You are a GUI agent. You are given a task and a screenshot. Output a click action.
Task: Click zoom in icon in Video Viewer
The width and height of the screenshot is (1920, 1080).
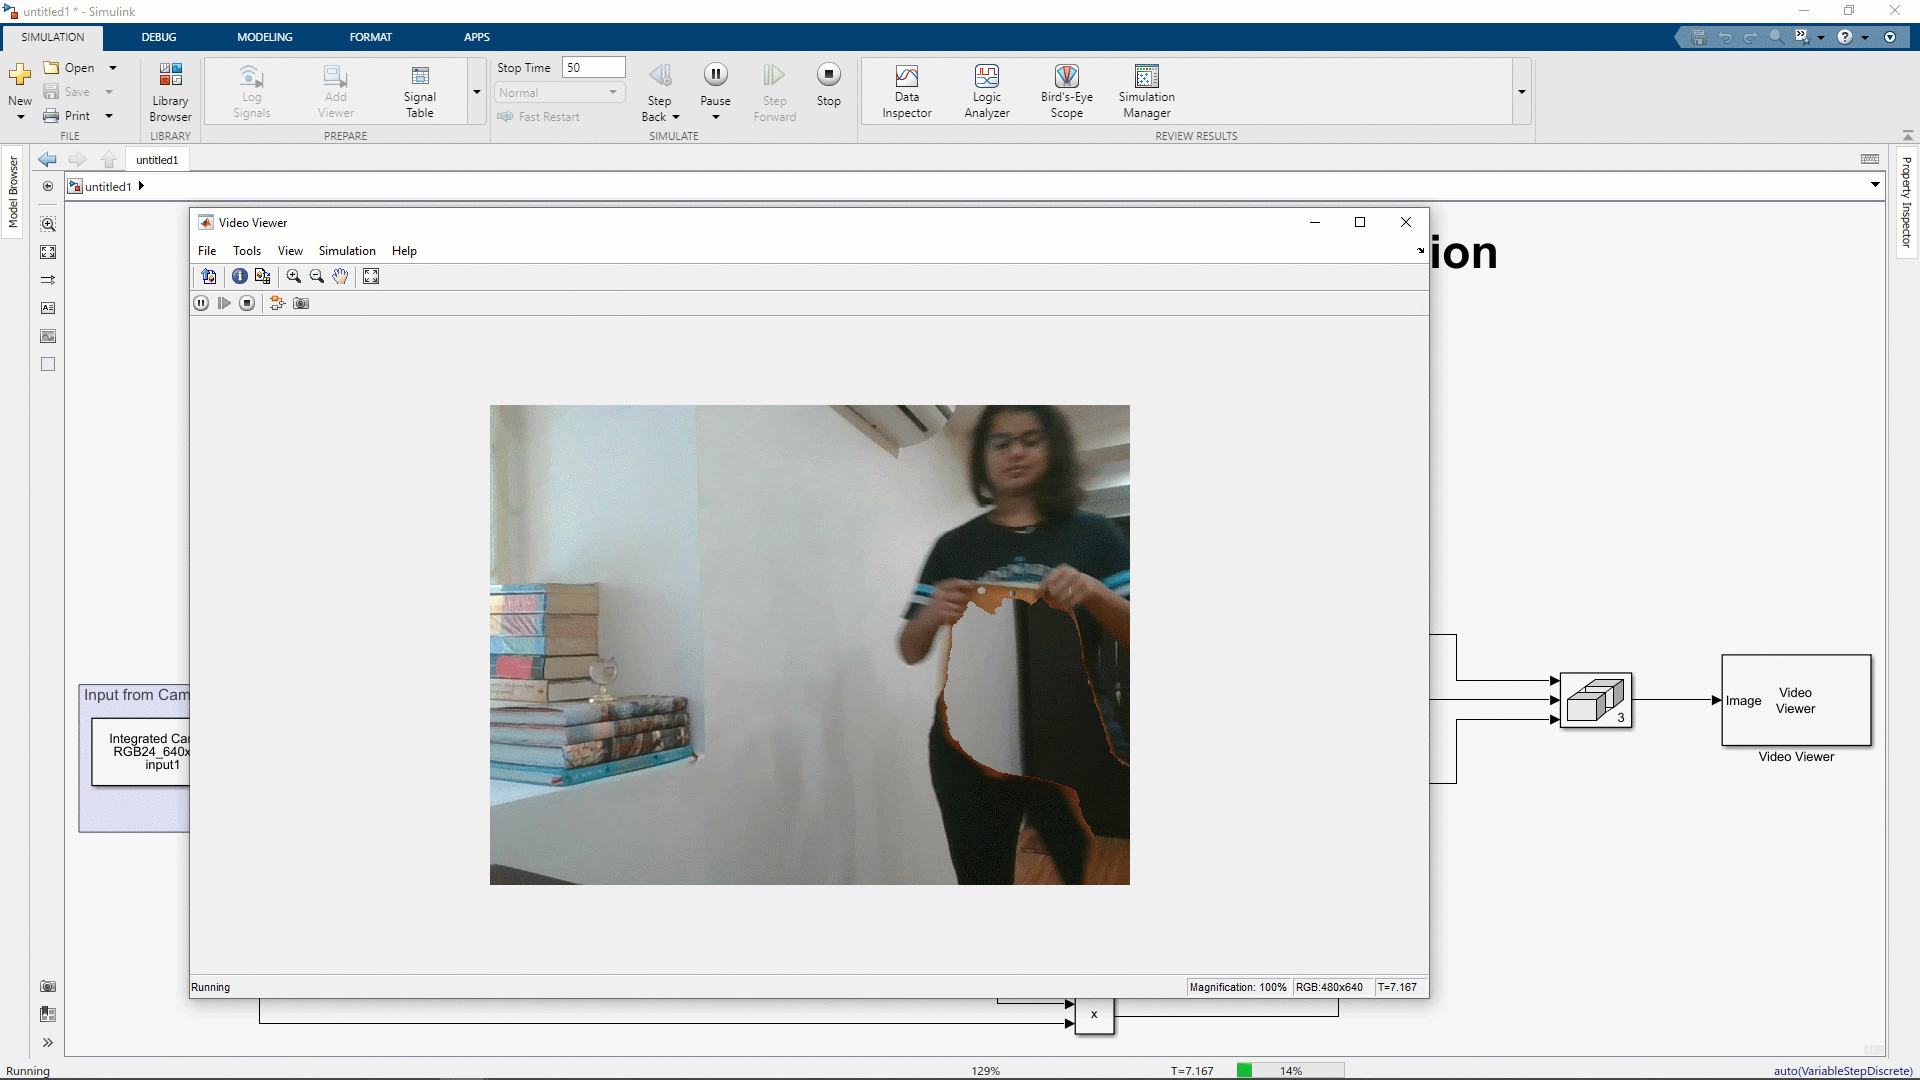pos(293,276)
